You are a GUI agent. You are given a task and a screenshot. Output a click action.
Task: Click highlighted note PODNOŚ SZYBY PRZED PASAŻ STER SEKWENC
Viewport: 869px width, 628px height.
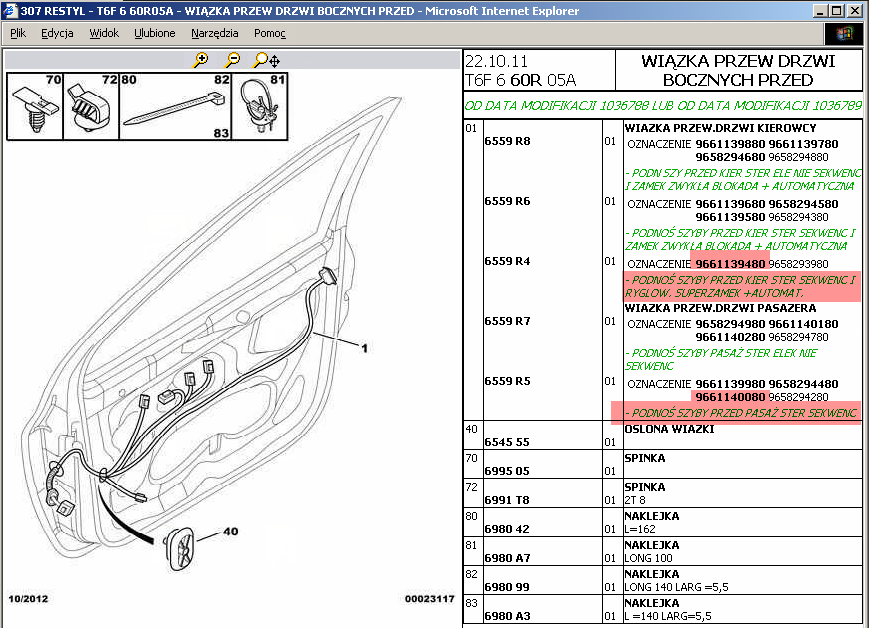(741, 413)
